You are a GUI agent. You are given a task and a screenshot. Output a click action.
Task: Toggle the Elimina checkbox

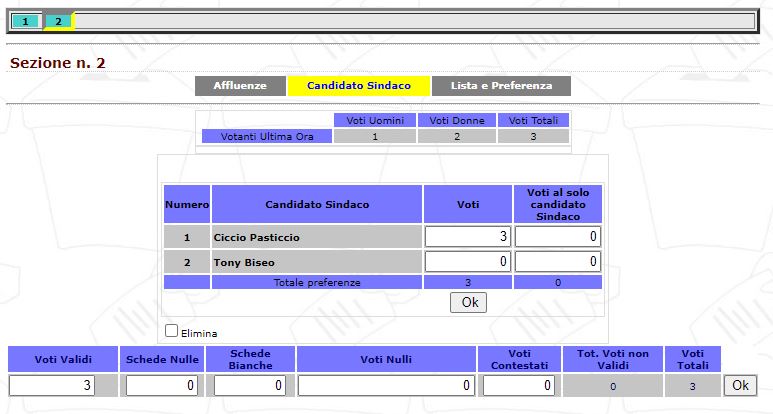(172, 331)
